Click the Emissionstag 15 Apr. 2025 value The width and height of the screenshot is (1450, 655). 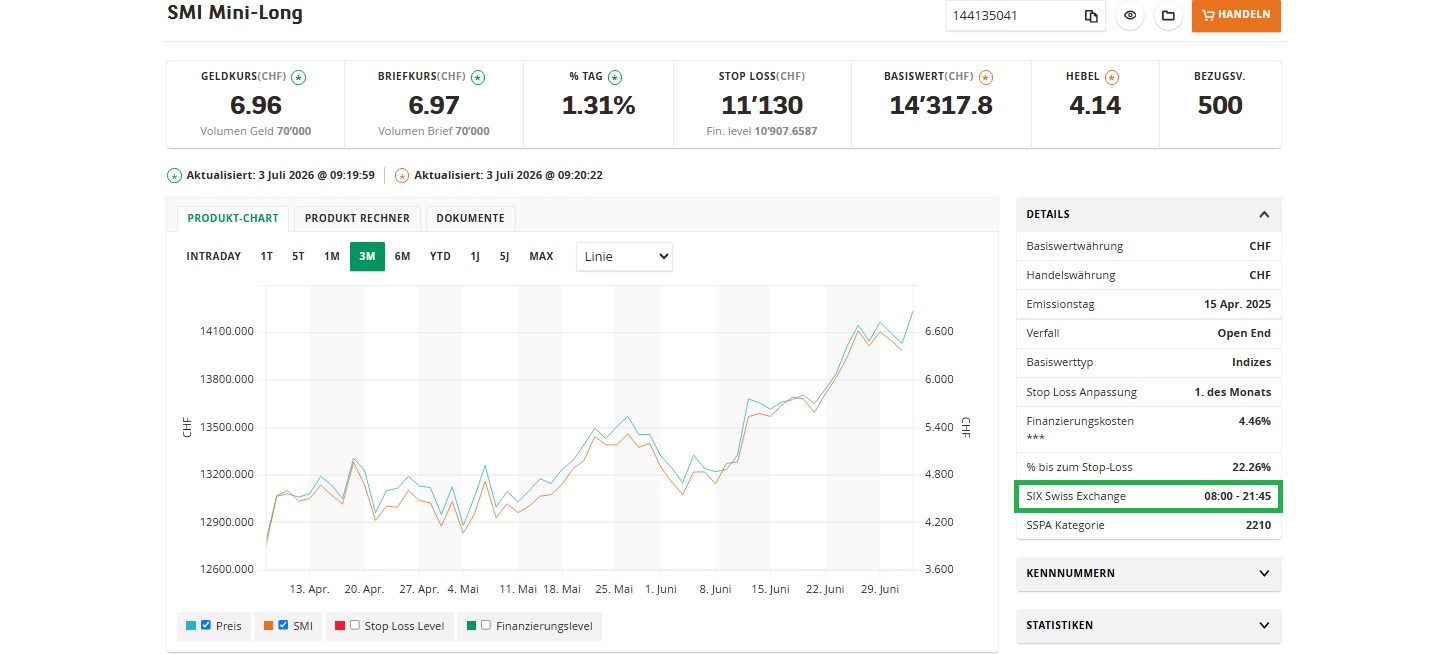[1237, 304]
